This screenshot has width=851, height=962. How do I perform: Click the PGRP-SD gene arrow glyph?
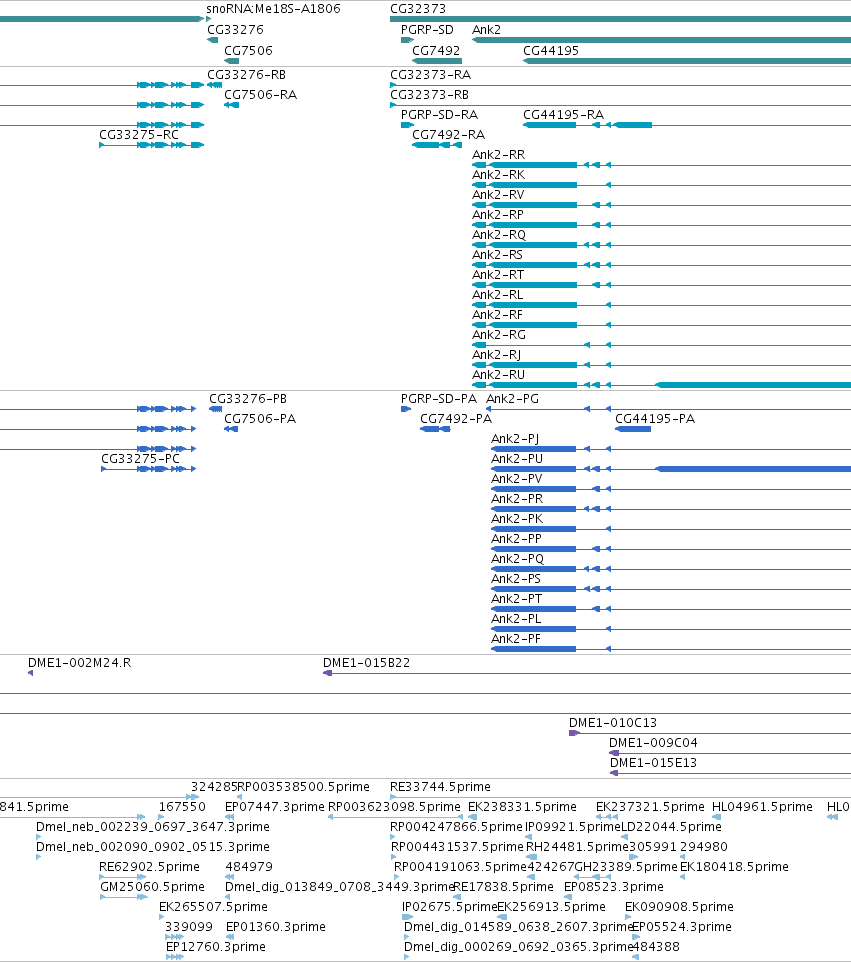[407, 40]
